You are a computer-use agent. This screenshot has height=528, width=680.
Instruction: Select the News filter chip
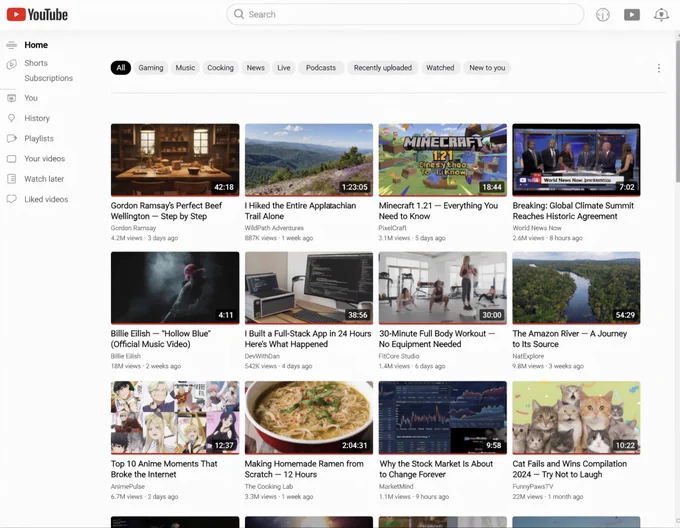tap(255, 68)
